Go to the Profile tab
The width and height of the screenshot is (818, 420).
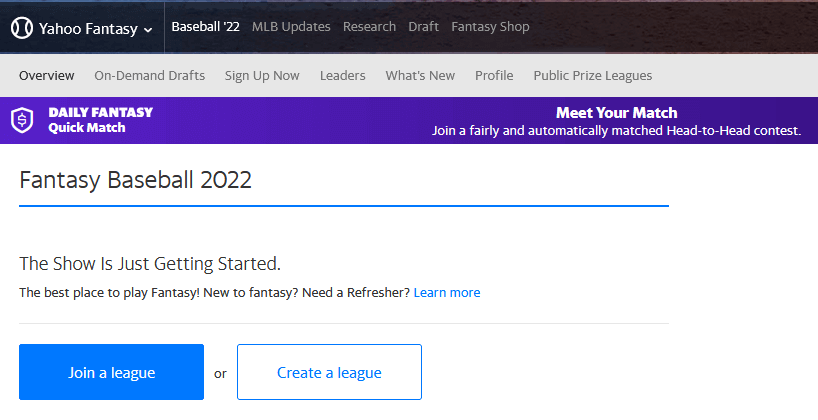click(494, 76)
